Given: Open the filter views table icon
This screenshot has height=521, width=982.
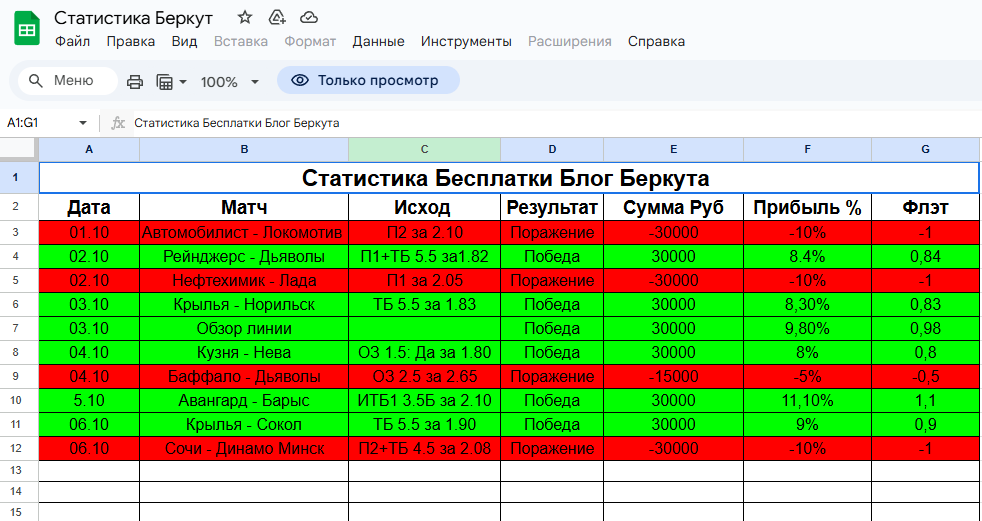Looking at the screenshot, I should coord(165,81).
